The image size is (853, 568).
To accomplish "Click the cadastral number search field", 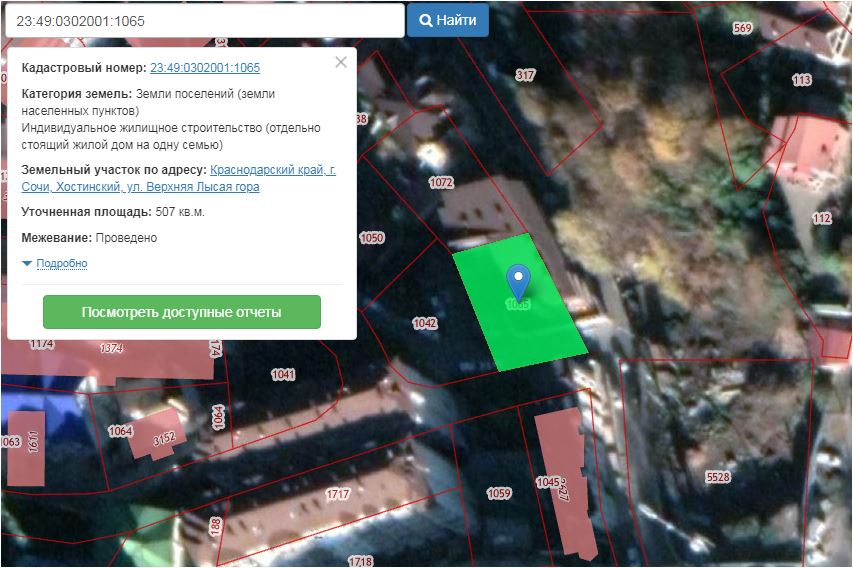I will click(203, 20).
